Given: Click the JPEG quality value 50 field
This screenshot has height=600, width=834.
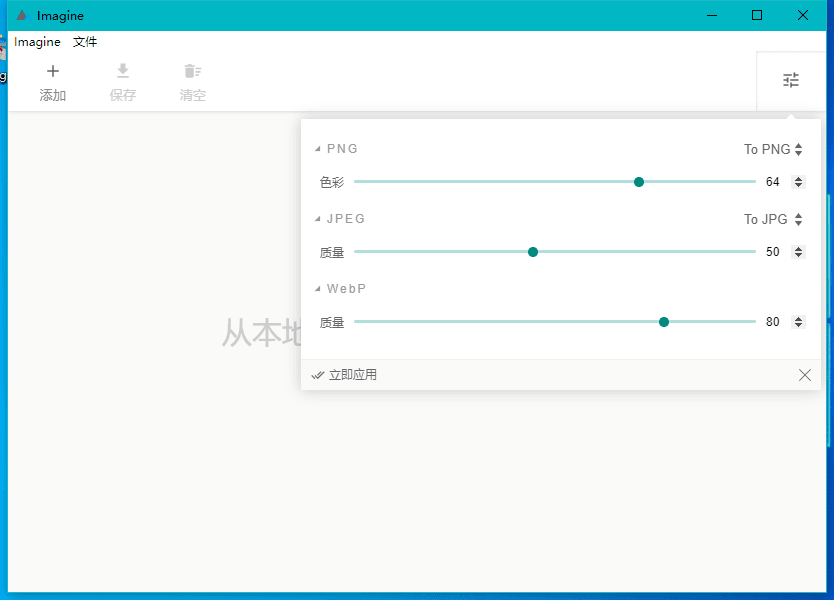Looking at the screenshot, I should click(773, 252).
